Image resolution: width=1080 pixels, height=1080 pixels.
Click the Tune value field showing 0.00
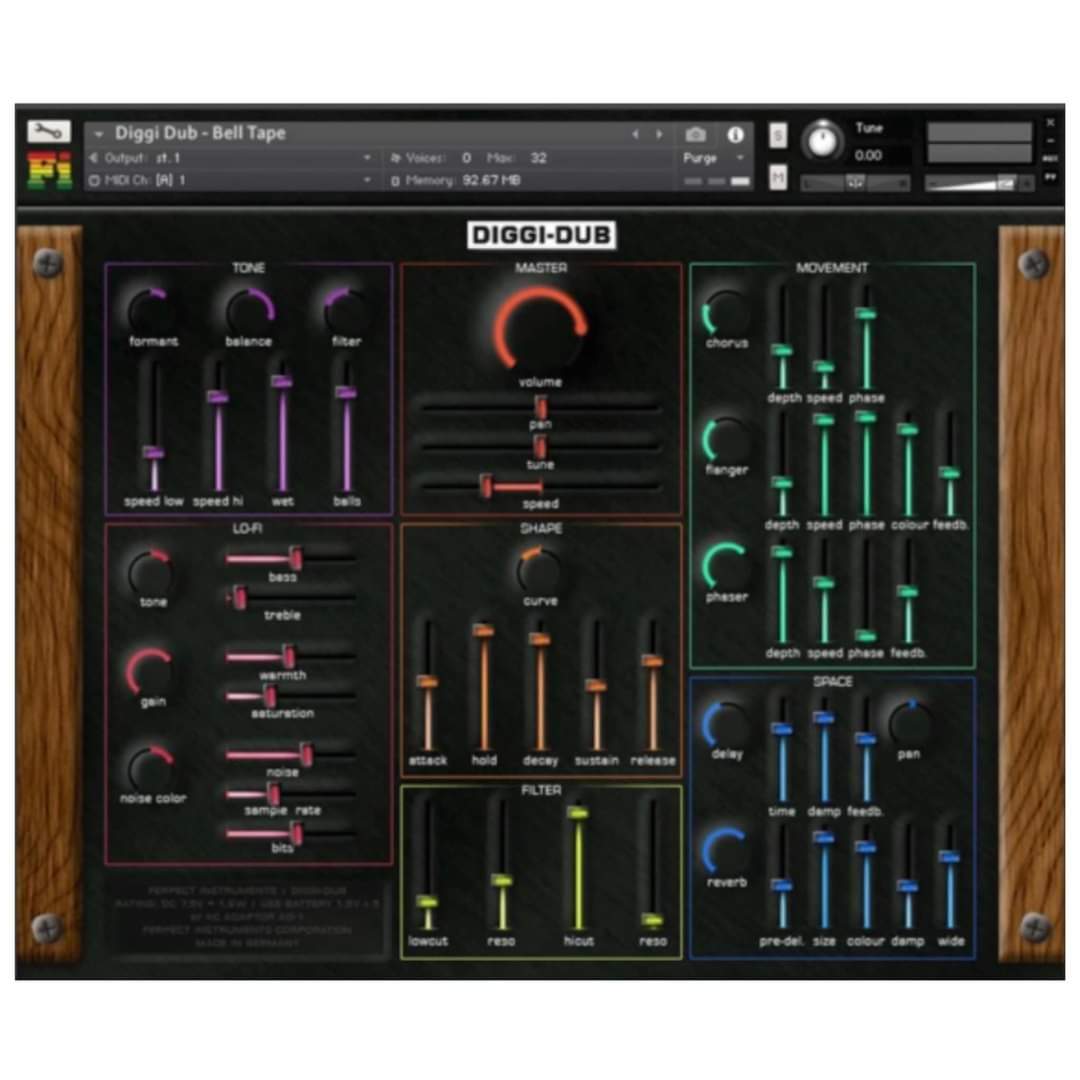[x=869, y=156]
